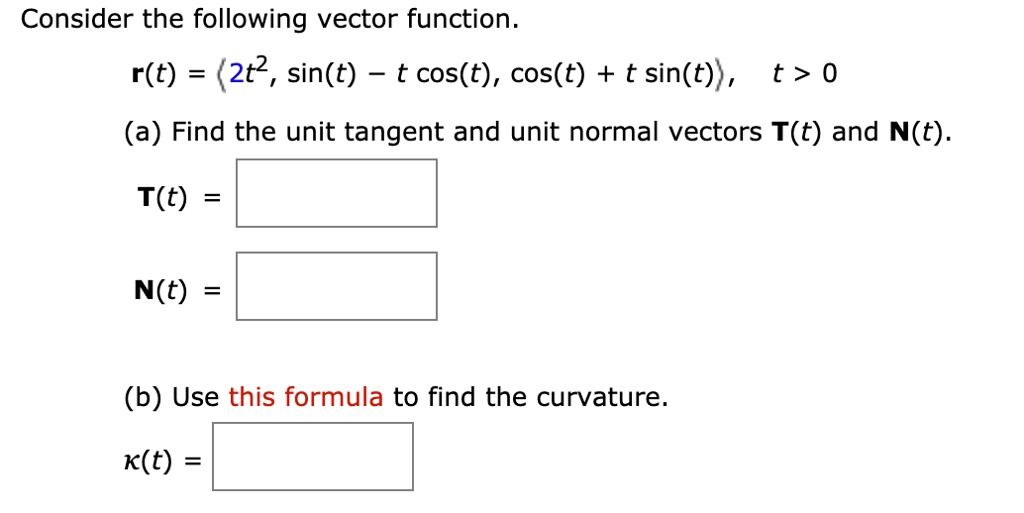Click "to find the curvature" text
This screenshot has width=1024, height=513.
(531, 397)
